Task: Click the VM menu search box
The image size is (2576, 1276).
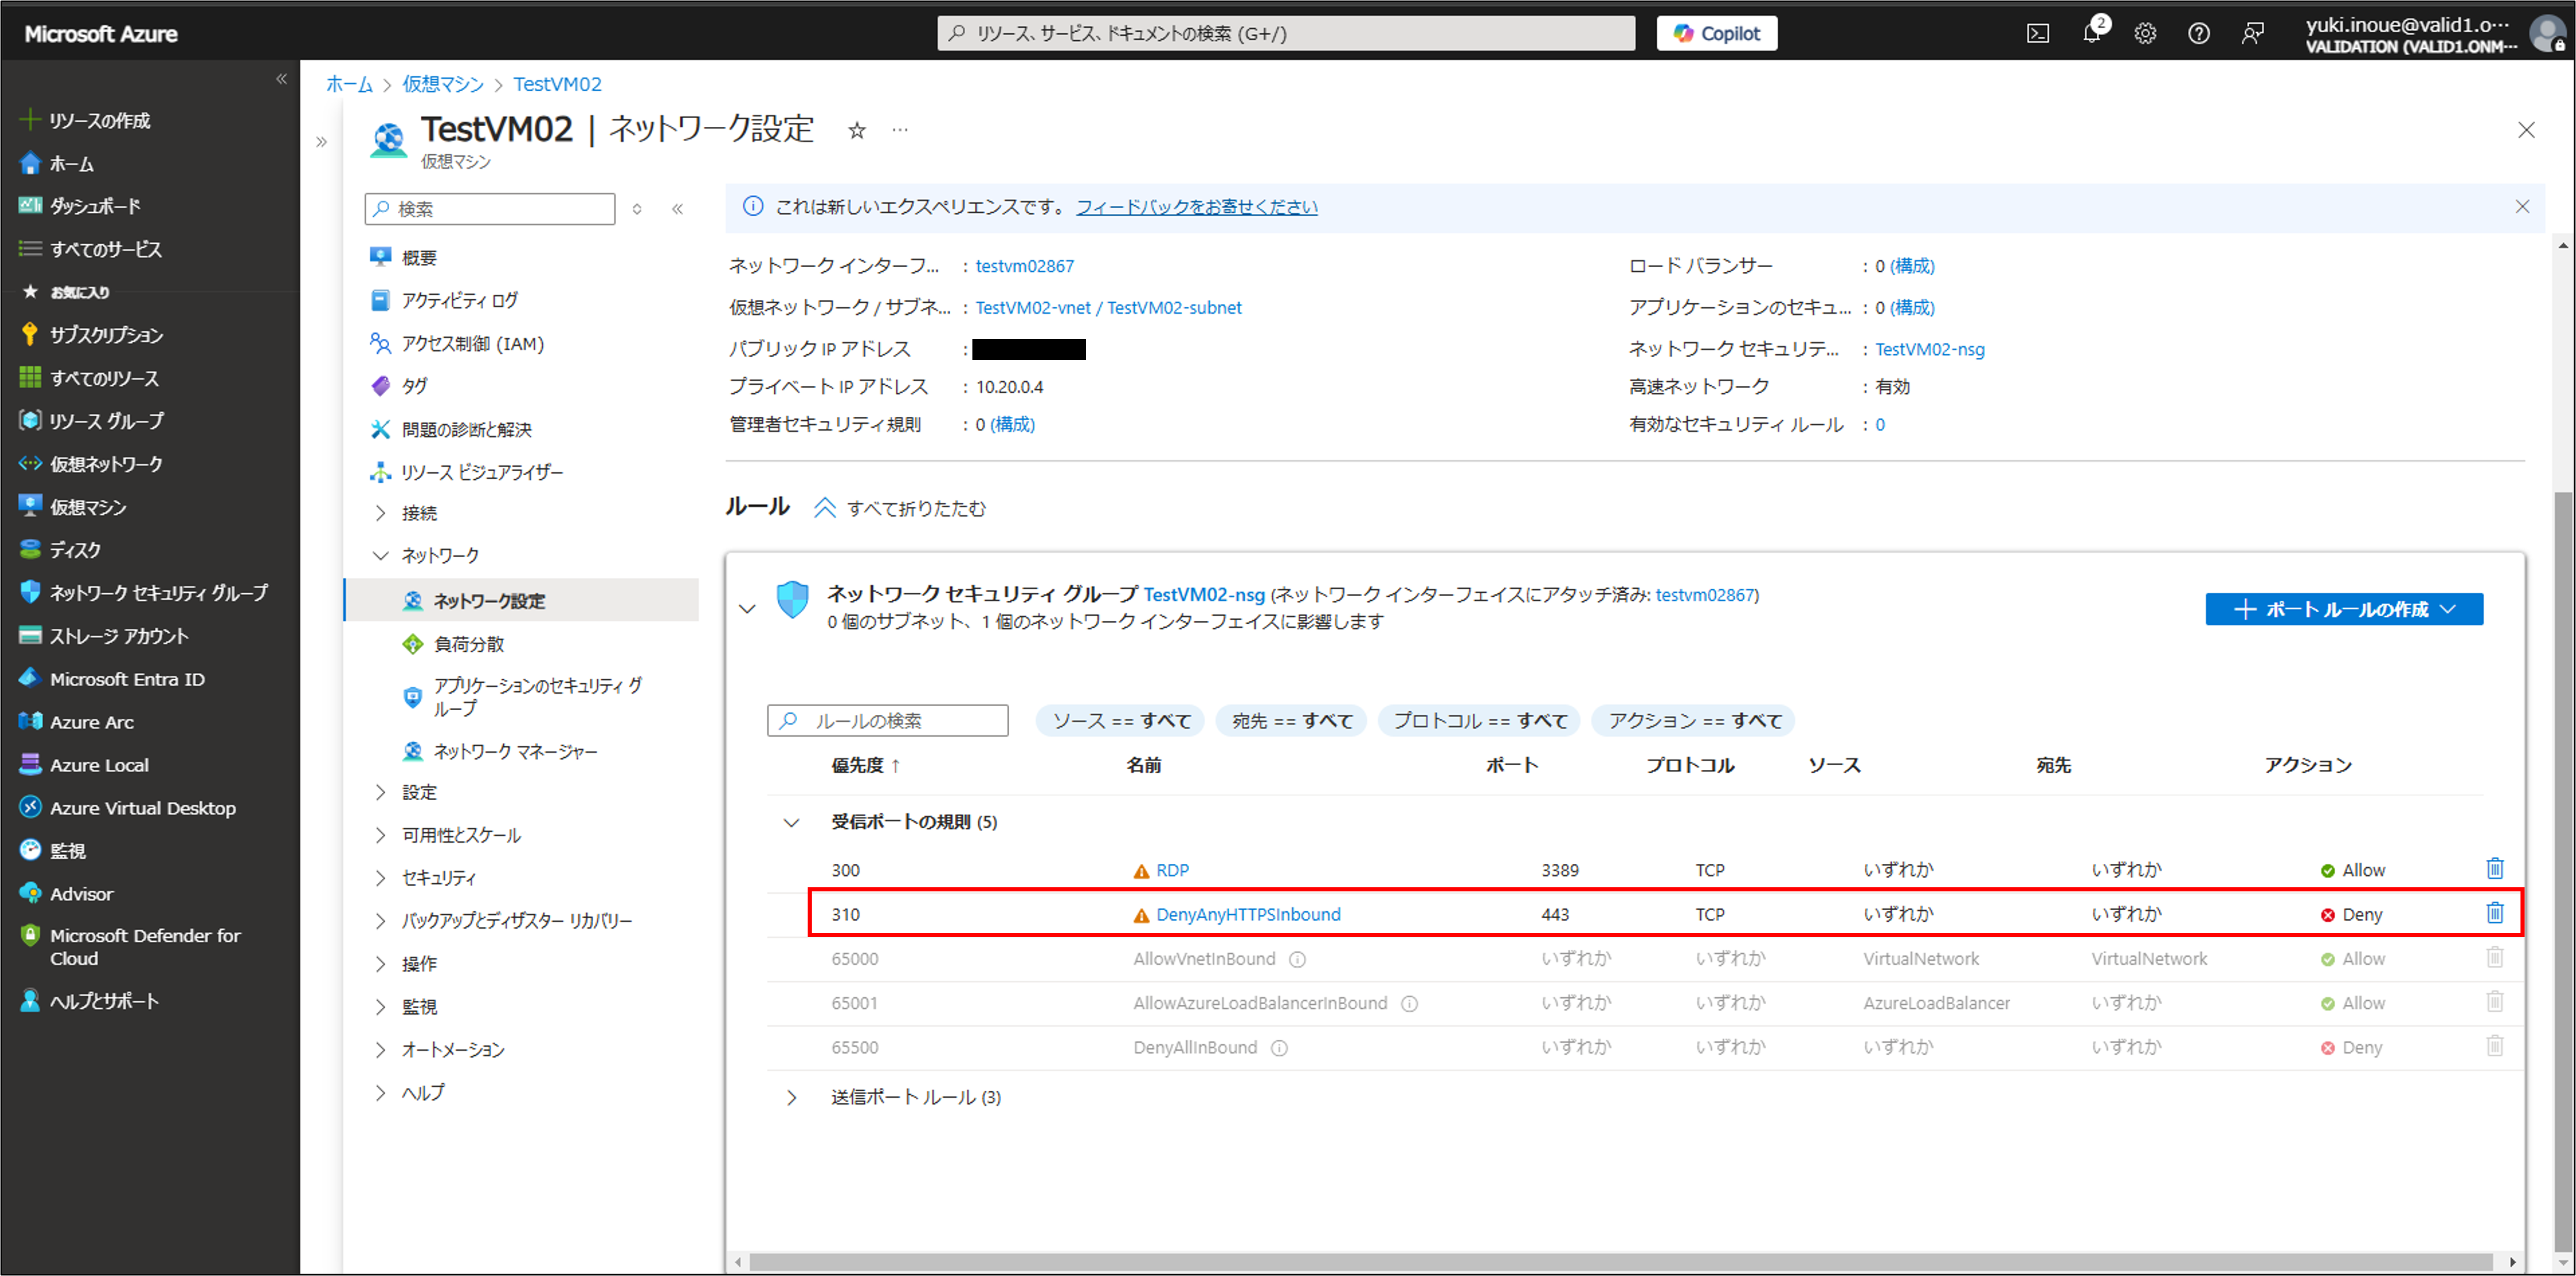Action: pyautogui.click(x=490, y=209)
